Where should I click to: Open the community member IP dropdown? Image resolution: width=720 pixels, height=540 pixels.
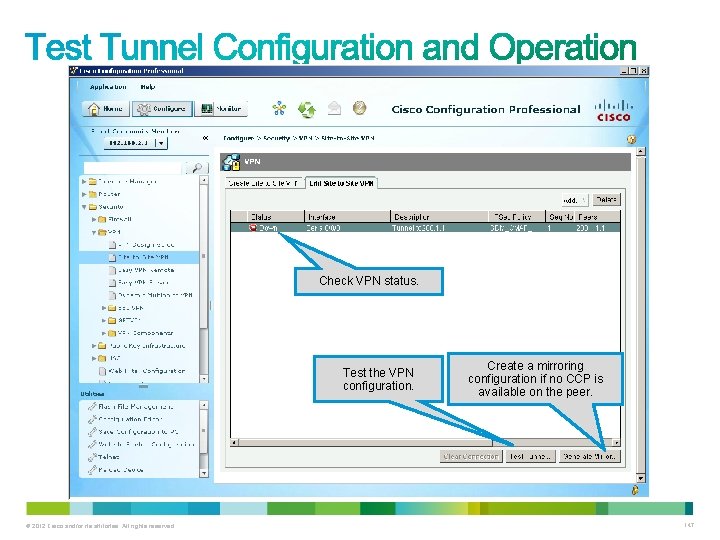tap(160, 143)
